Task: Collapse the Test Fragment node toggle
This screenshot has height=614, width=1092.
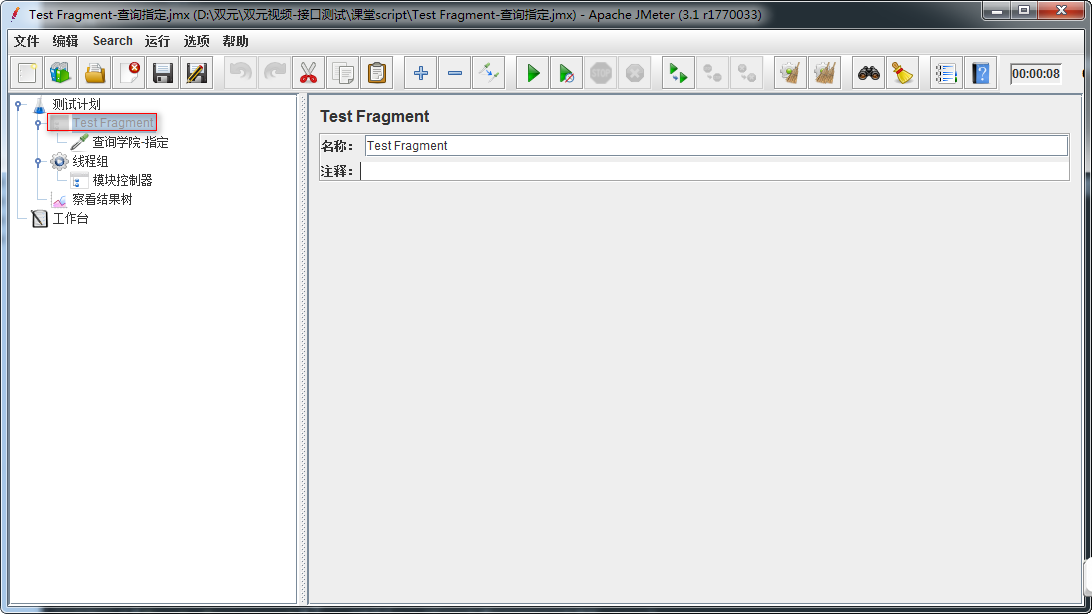Action: (38, 124)
